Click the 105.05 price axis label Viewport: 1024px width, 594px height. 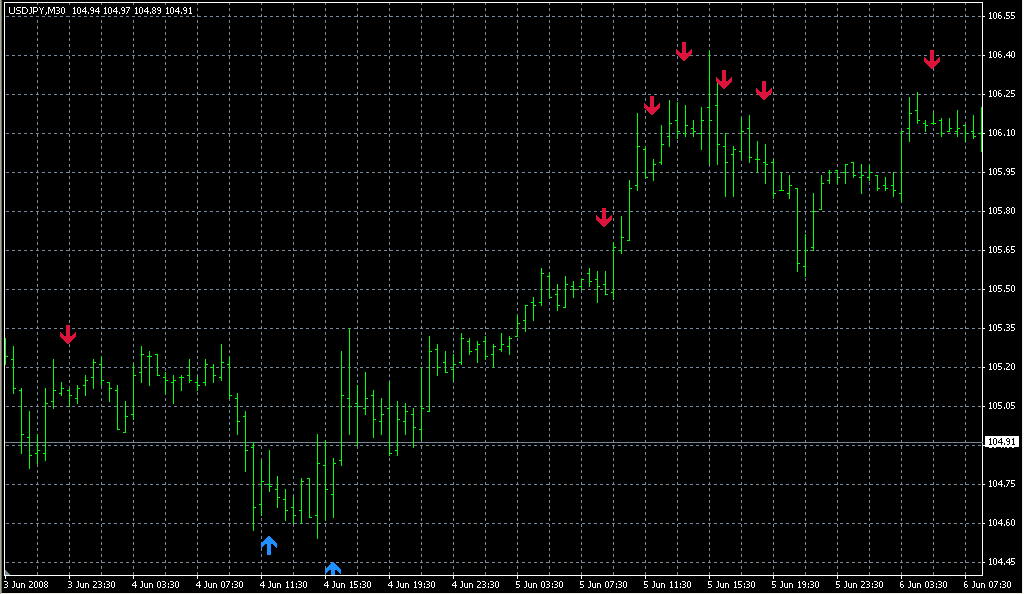(x=1001, y=406)
